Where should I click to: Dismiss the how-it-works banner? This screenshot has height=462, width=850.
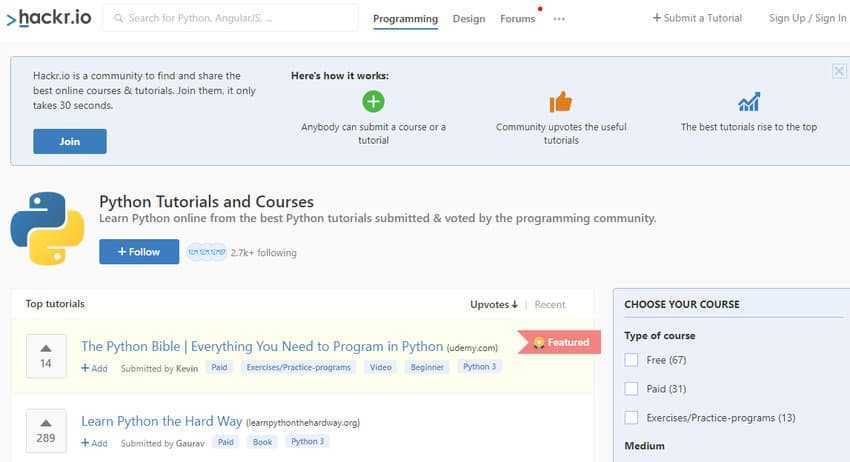pos(839,71)
